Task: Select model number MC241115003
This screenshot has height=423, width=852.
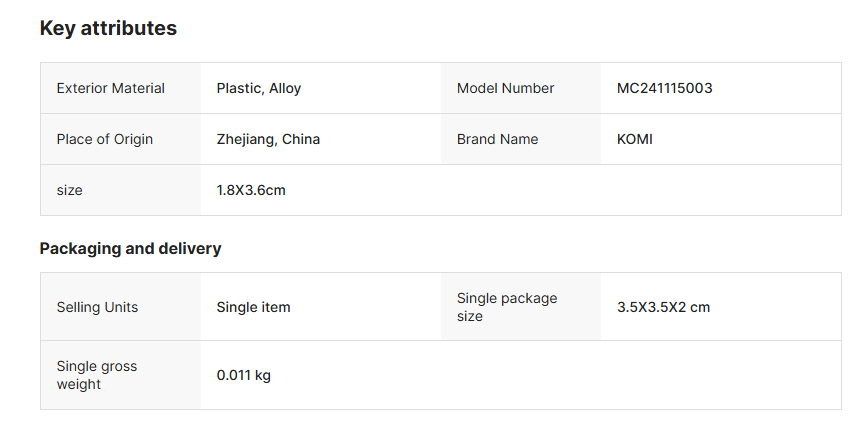Action: [665, 88]
